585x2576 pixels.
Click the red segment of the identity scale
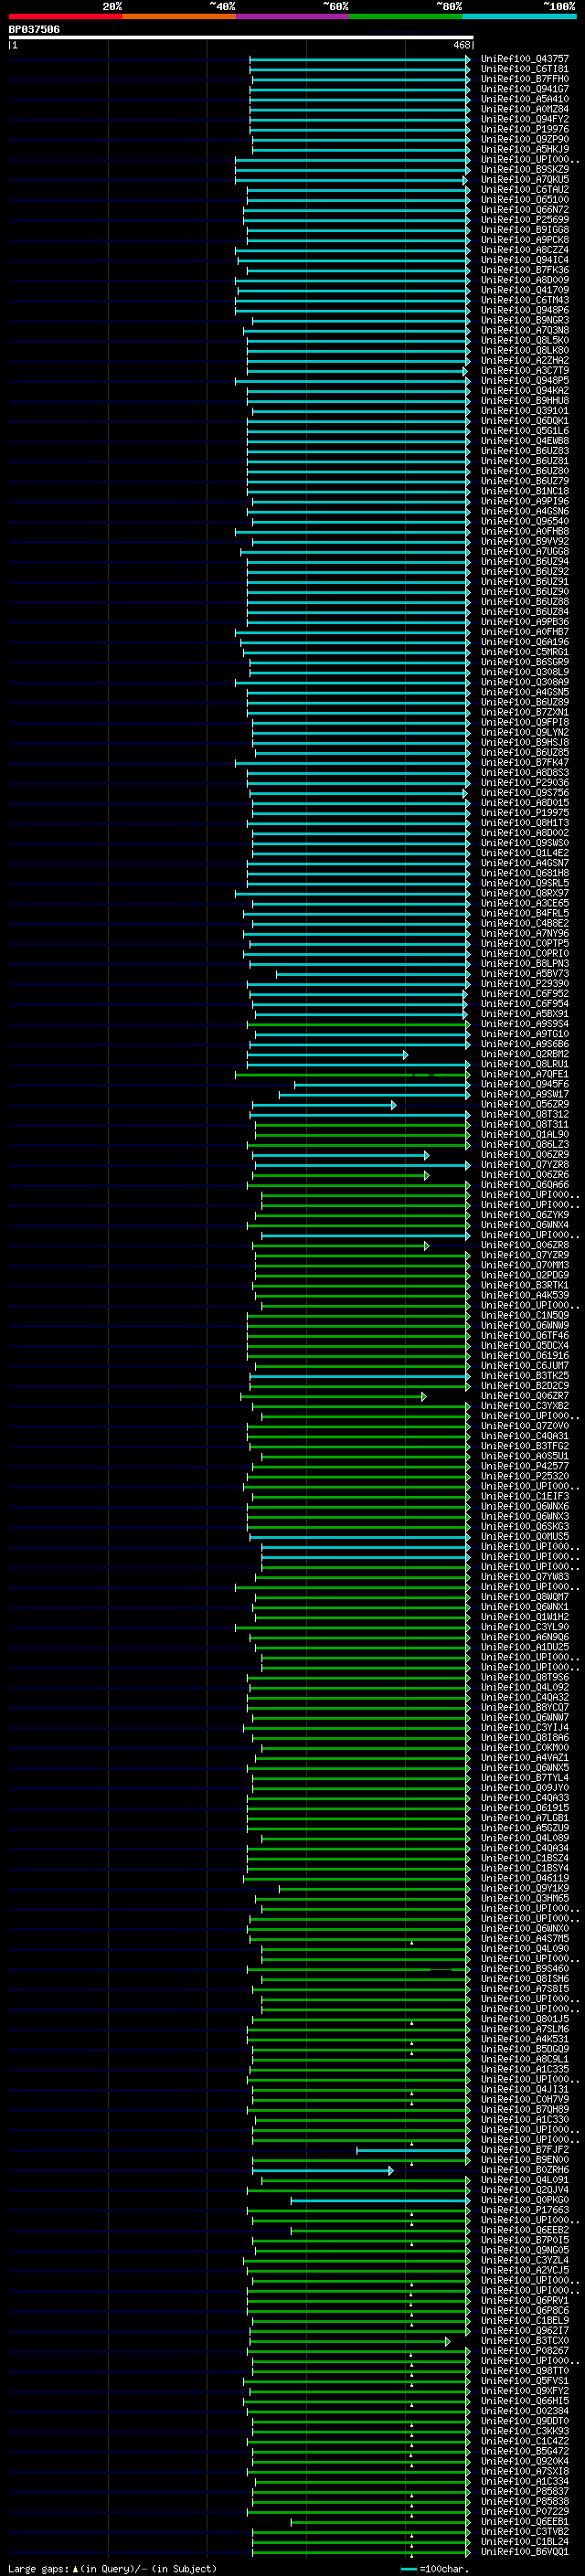[65, 16]
